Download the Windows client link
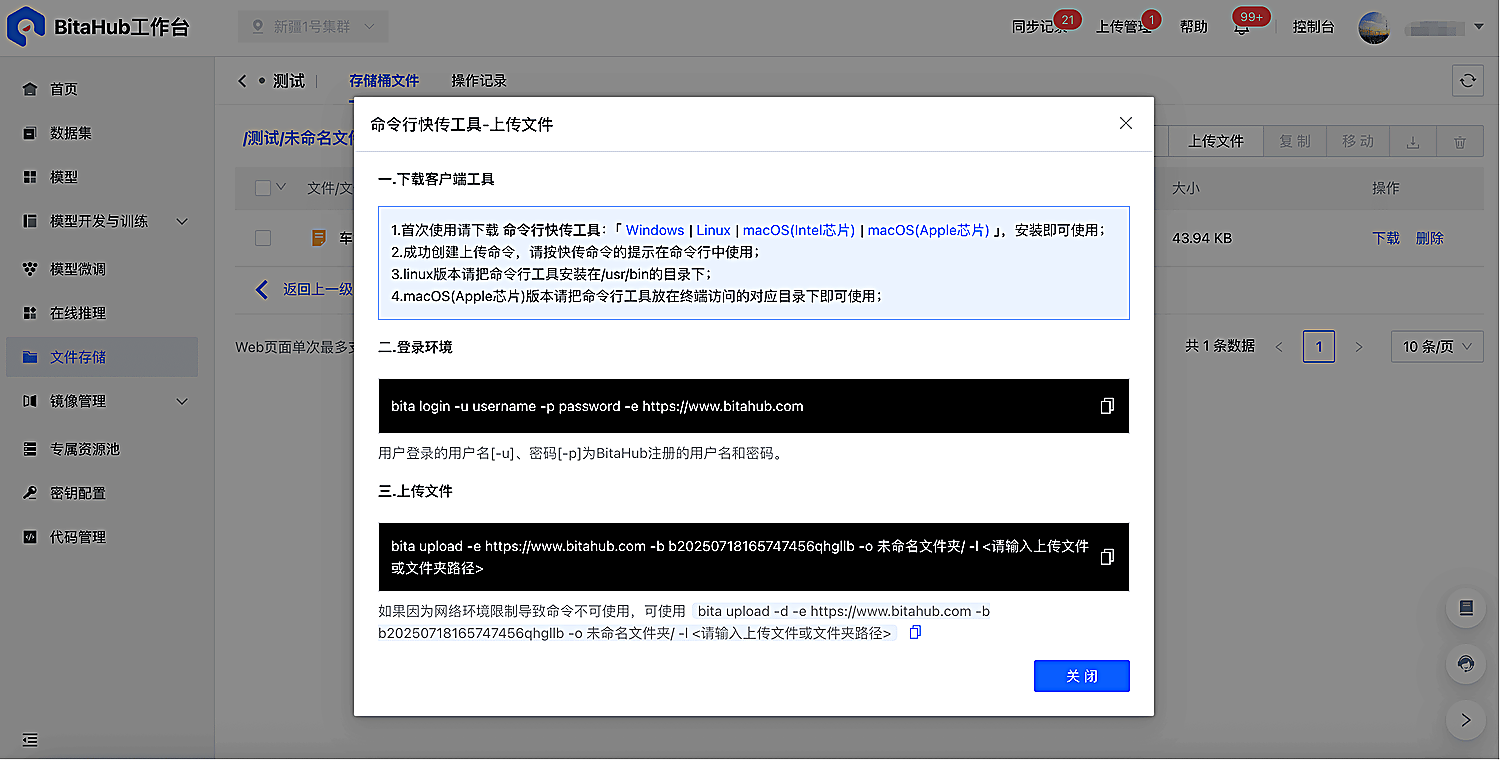The width and height of the screenshot is (1500, 760). [655, 230]
